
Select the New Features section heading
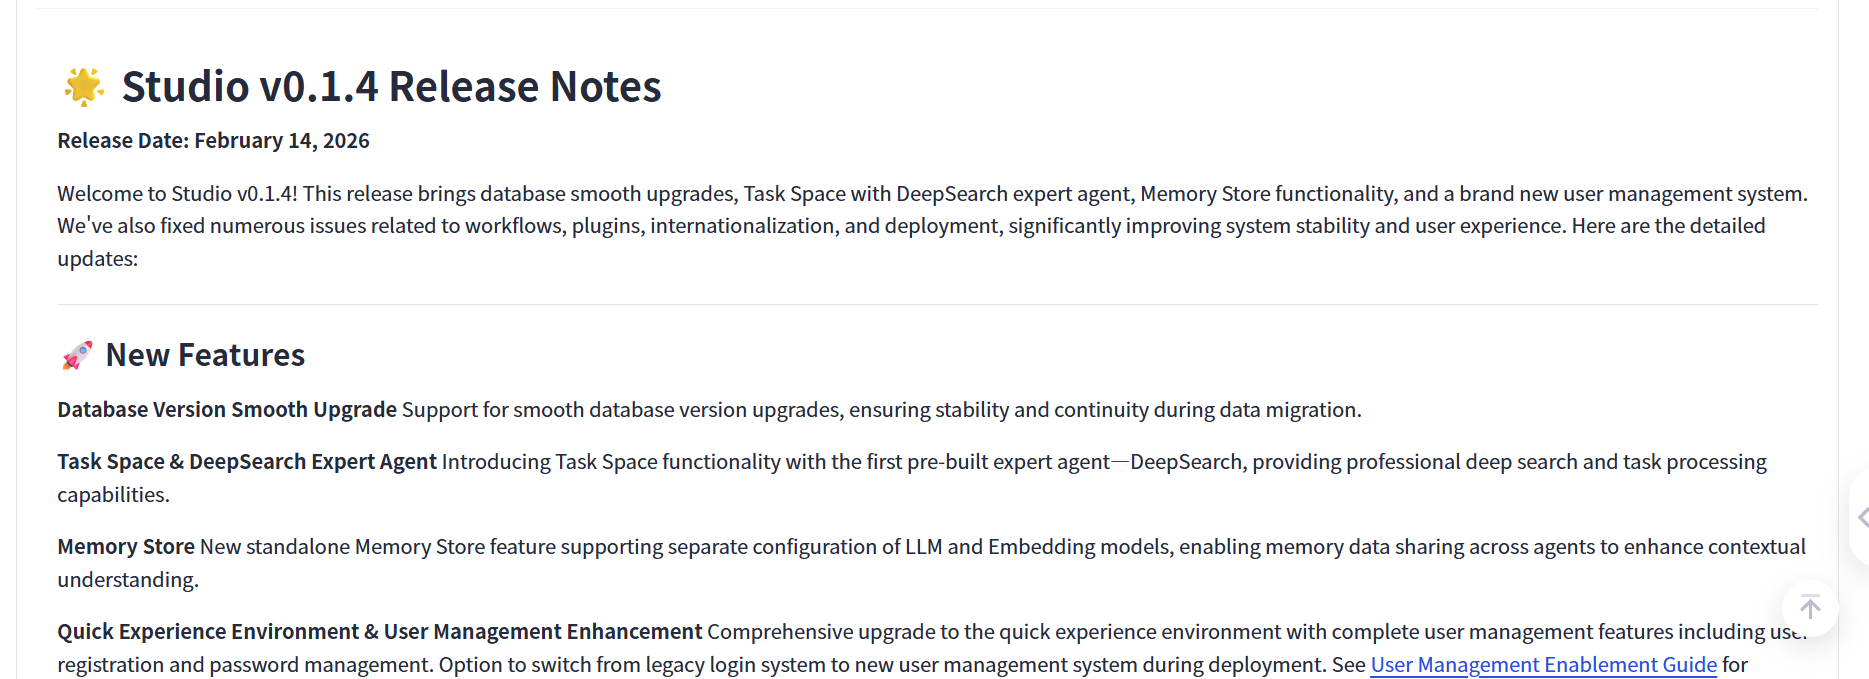tap(205, 356)
